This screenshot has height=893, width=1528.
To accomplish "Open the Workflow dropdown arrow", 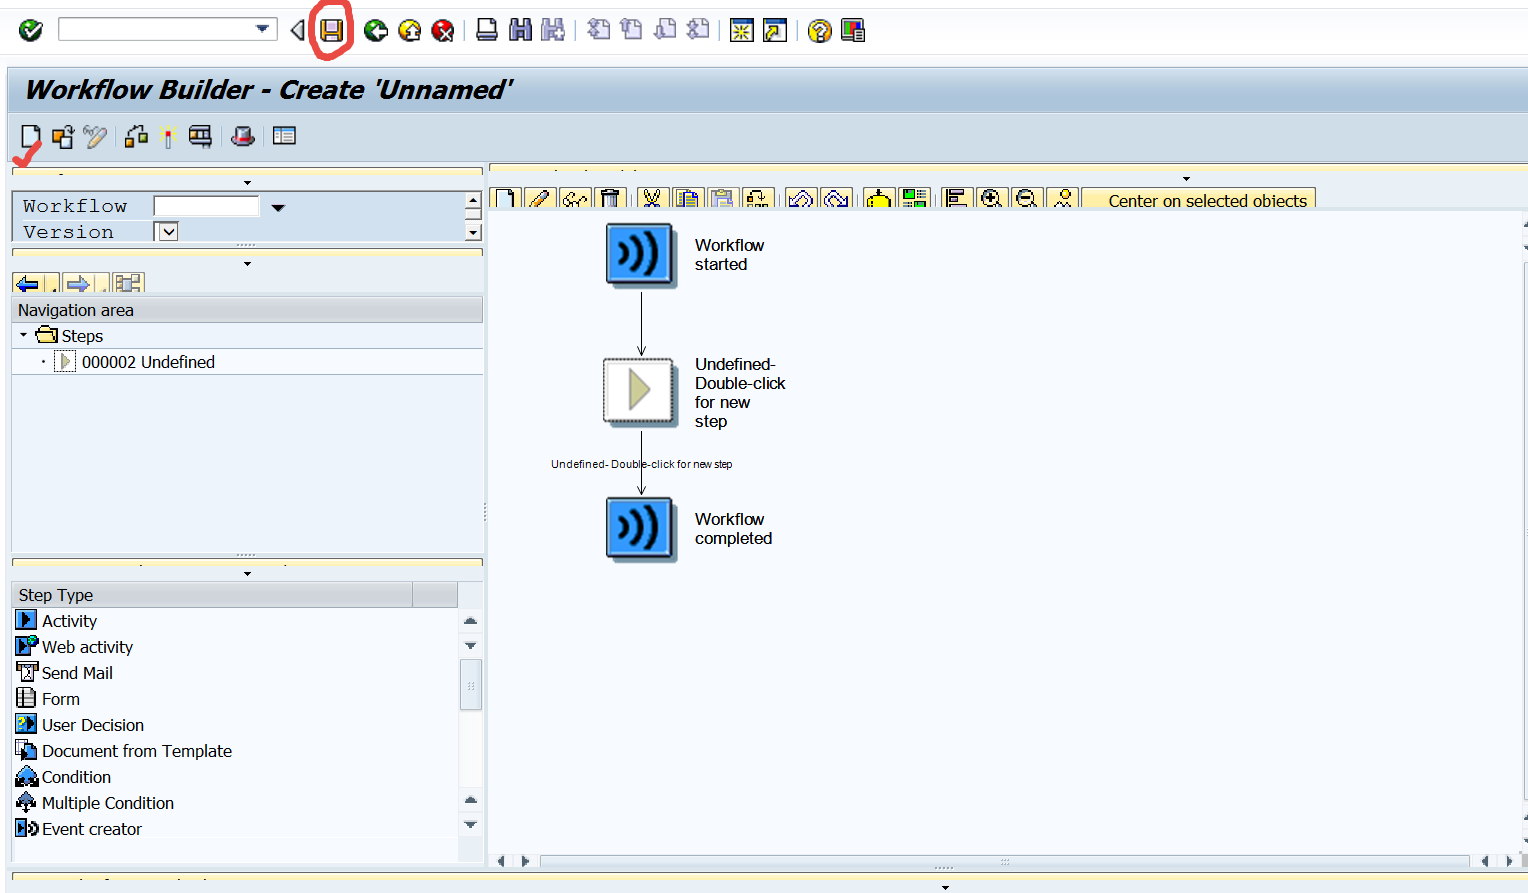I will point(278,207).
